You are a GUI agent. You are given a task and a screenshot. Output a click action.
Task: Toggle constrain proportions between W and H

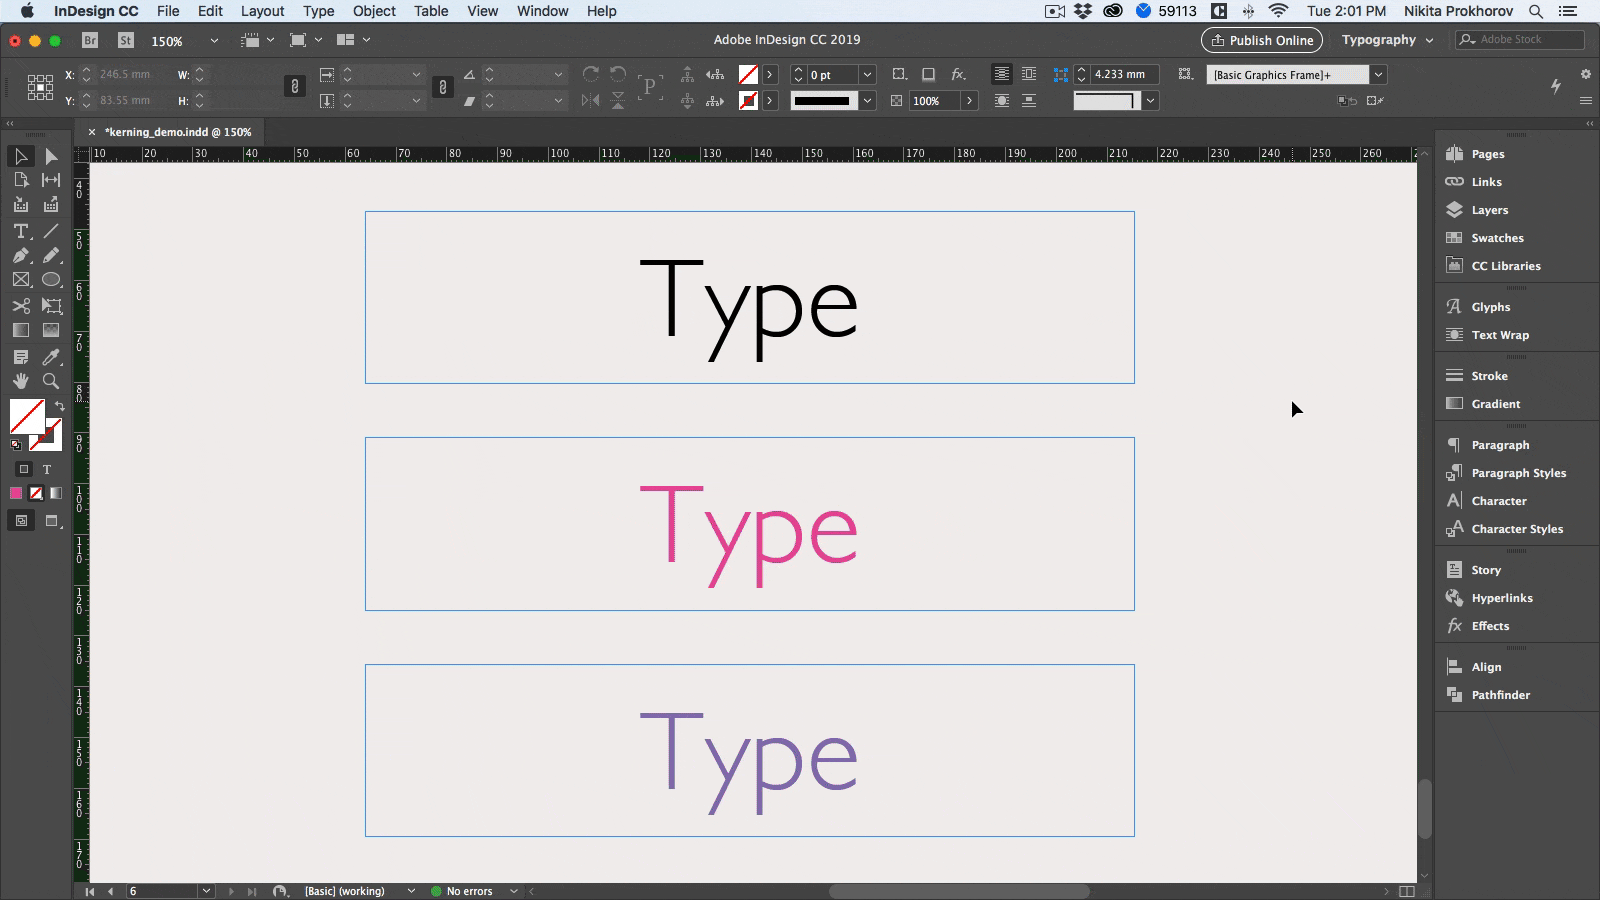(293, 87)
